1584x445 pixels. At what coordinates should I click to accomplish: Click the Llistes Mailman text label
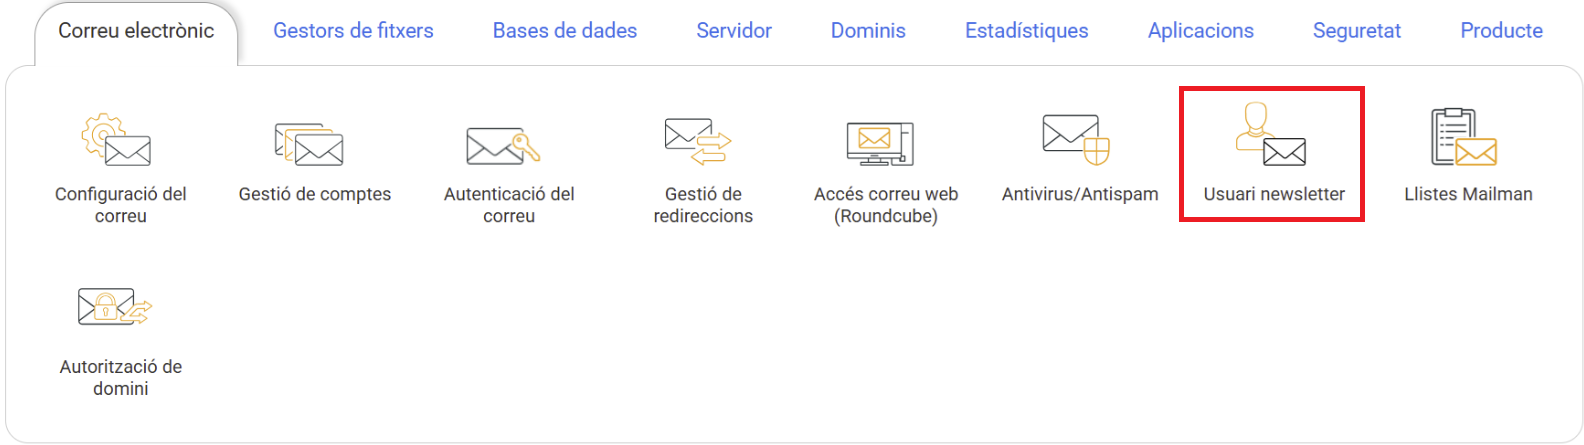pyautogui.click(x=1468, y=194)
